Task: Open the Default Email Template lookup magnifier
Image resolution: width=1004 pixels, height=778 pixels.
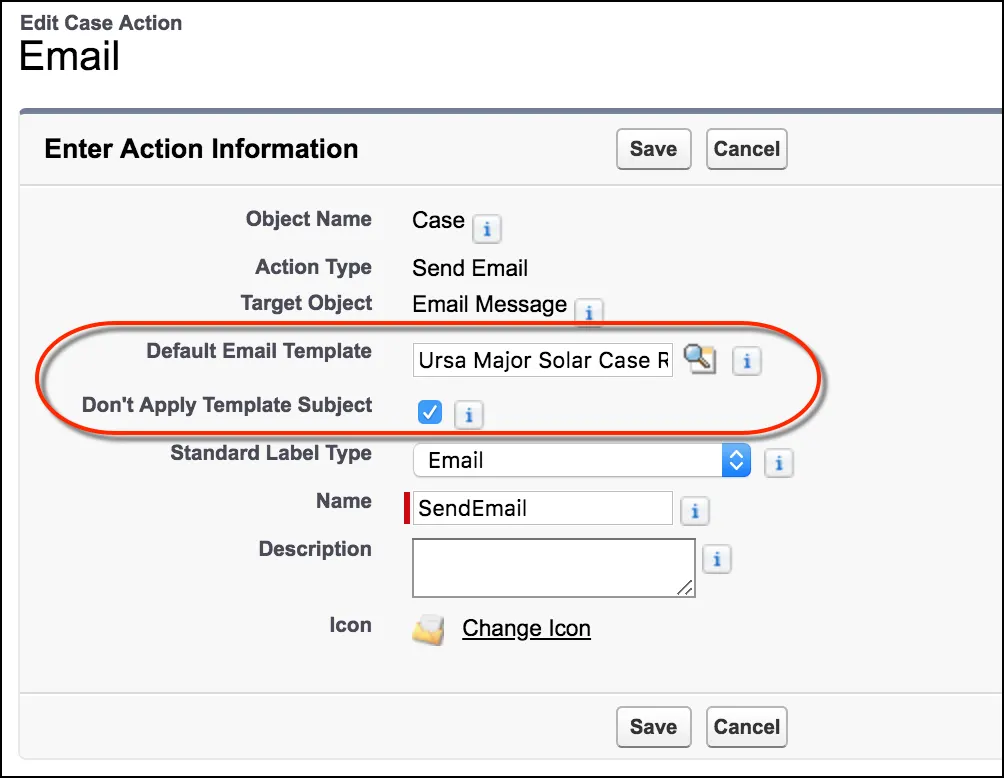Action: pyautogui.click(x=699, y=359)
